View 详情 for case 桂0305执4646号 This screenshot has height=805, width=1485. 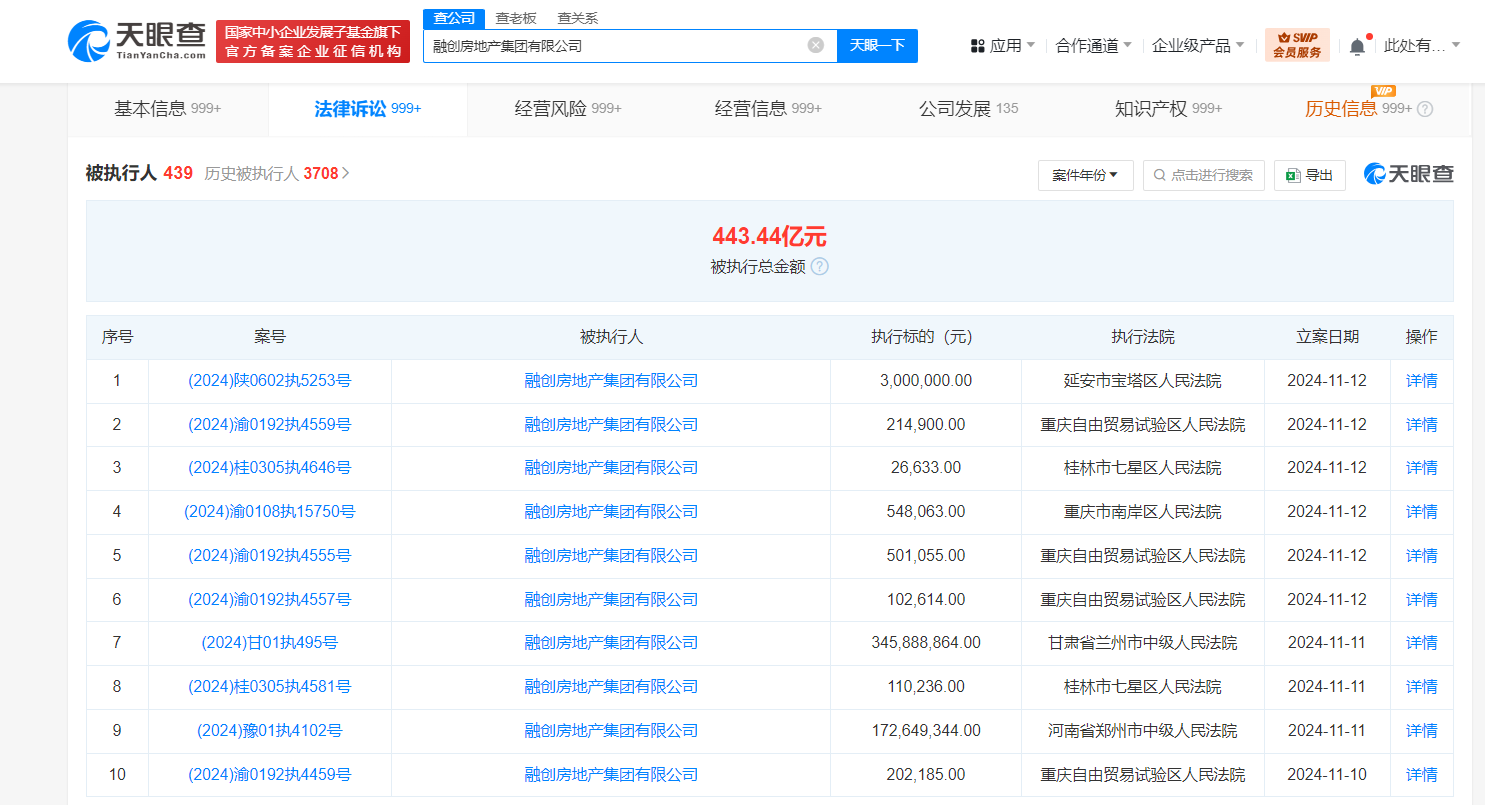tap(1421, 468)
